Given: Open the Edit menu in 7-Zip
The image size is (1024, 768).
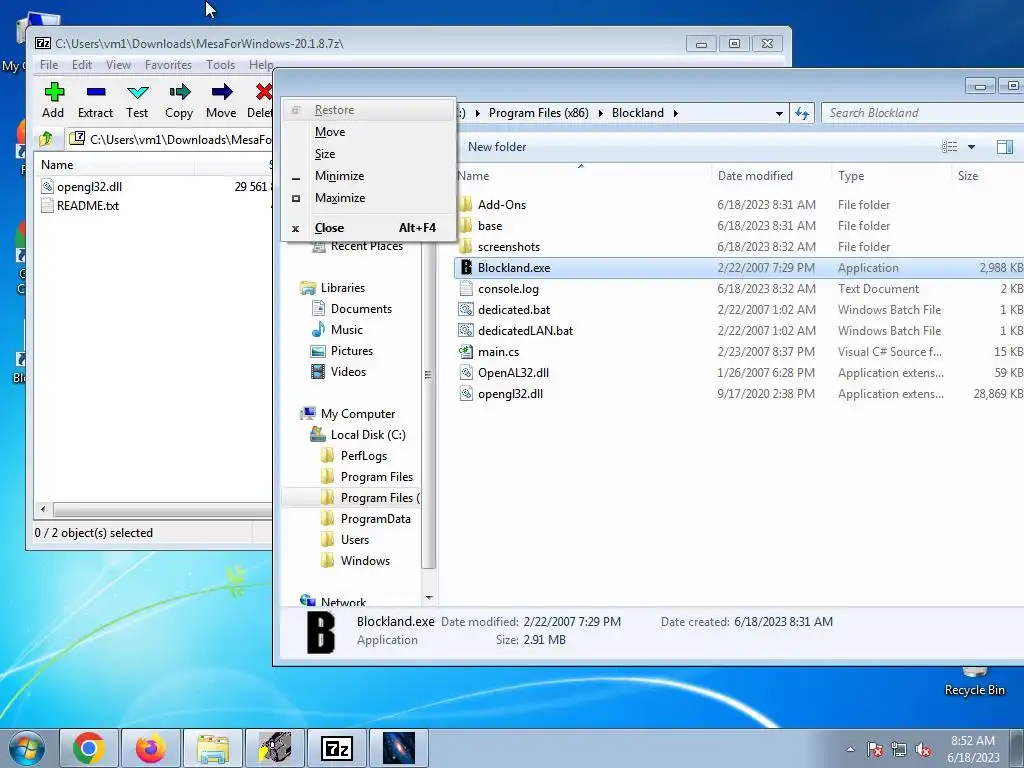Looking at the screenshot, I should tap(82, 65).
